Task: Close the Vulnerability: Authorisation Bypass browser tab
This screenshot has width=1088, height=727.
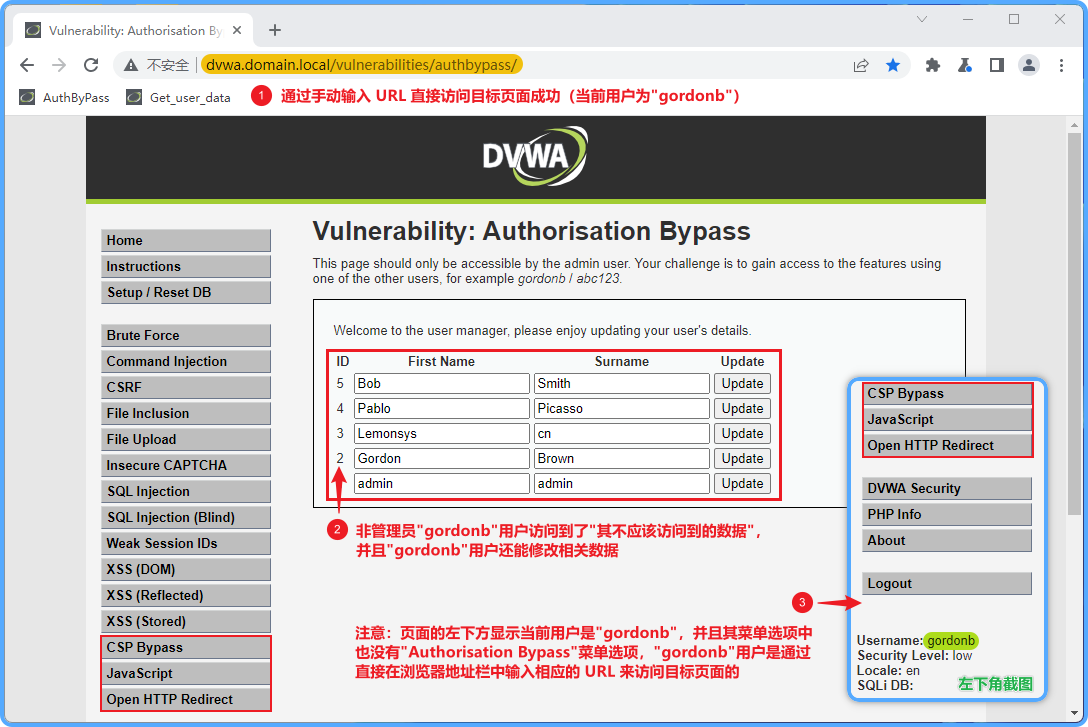Action: pyautogui.click(x=237, y=30)
